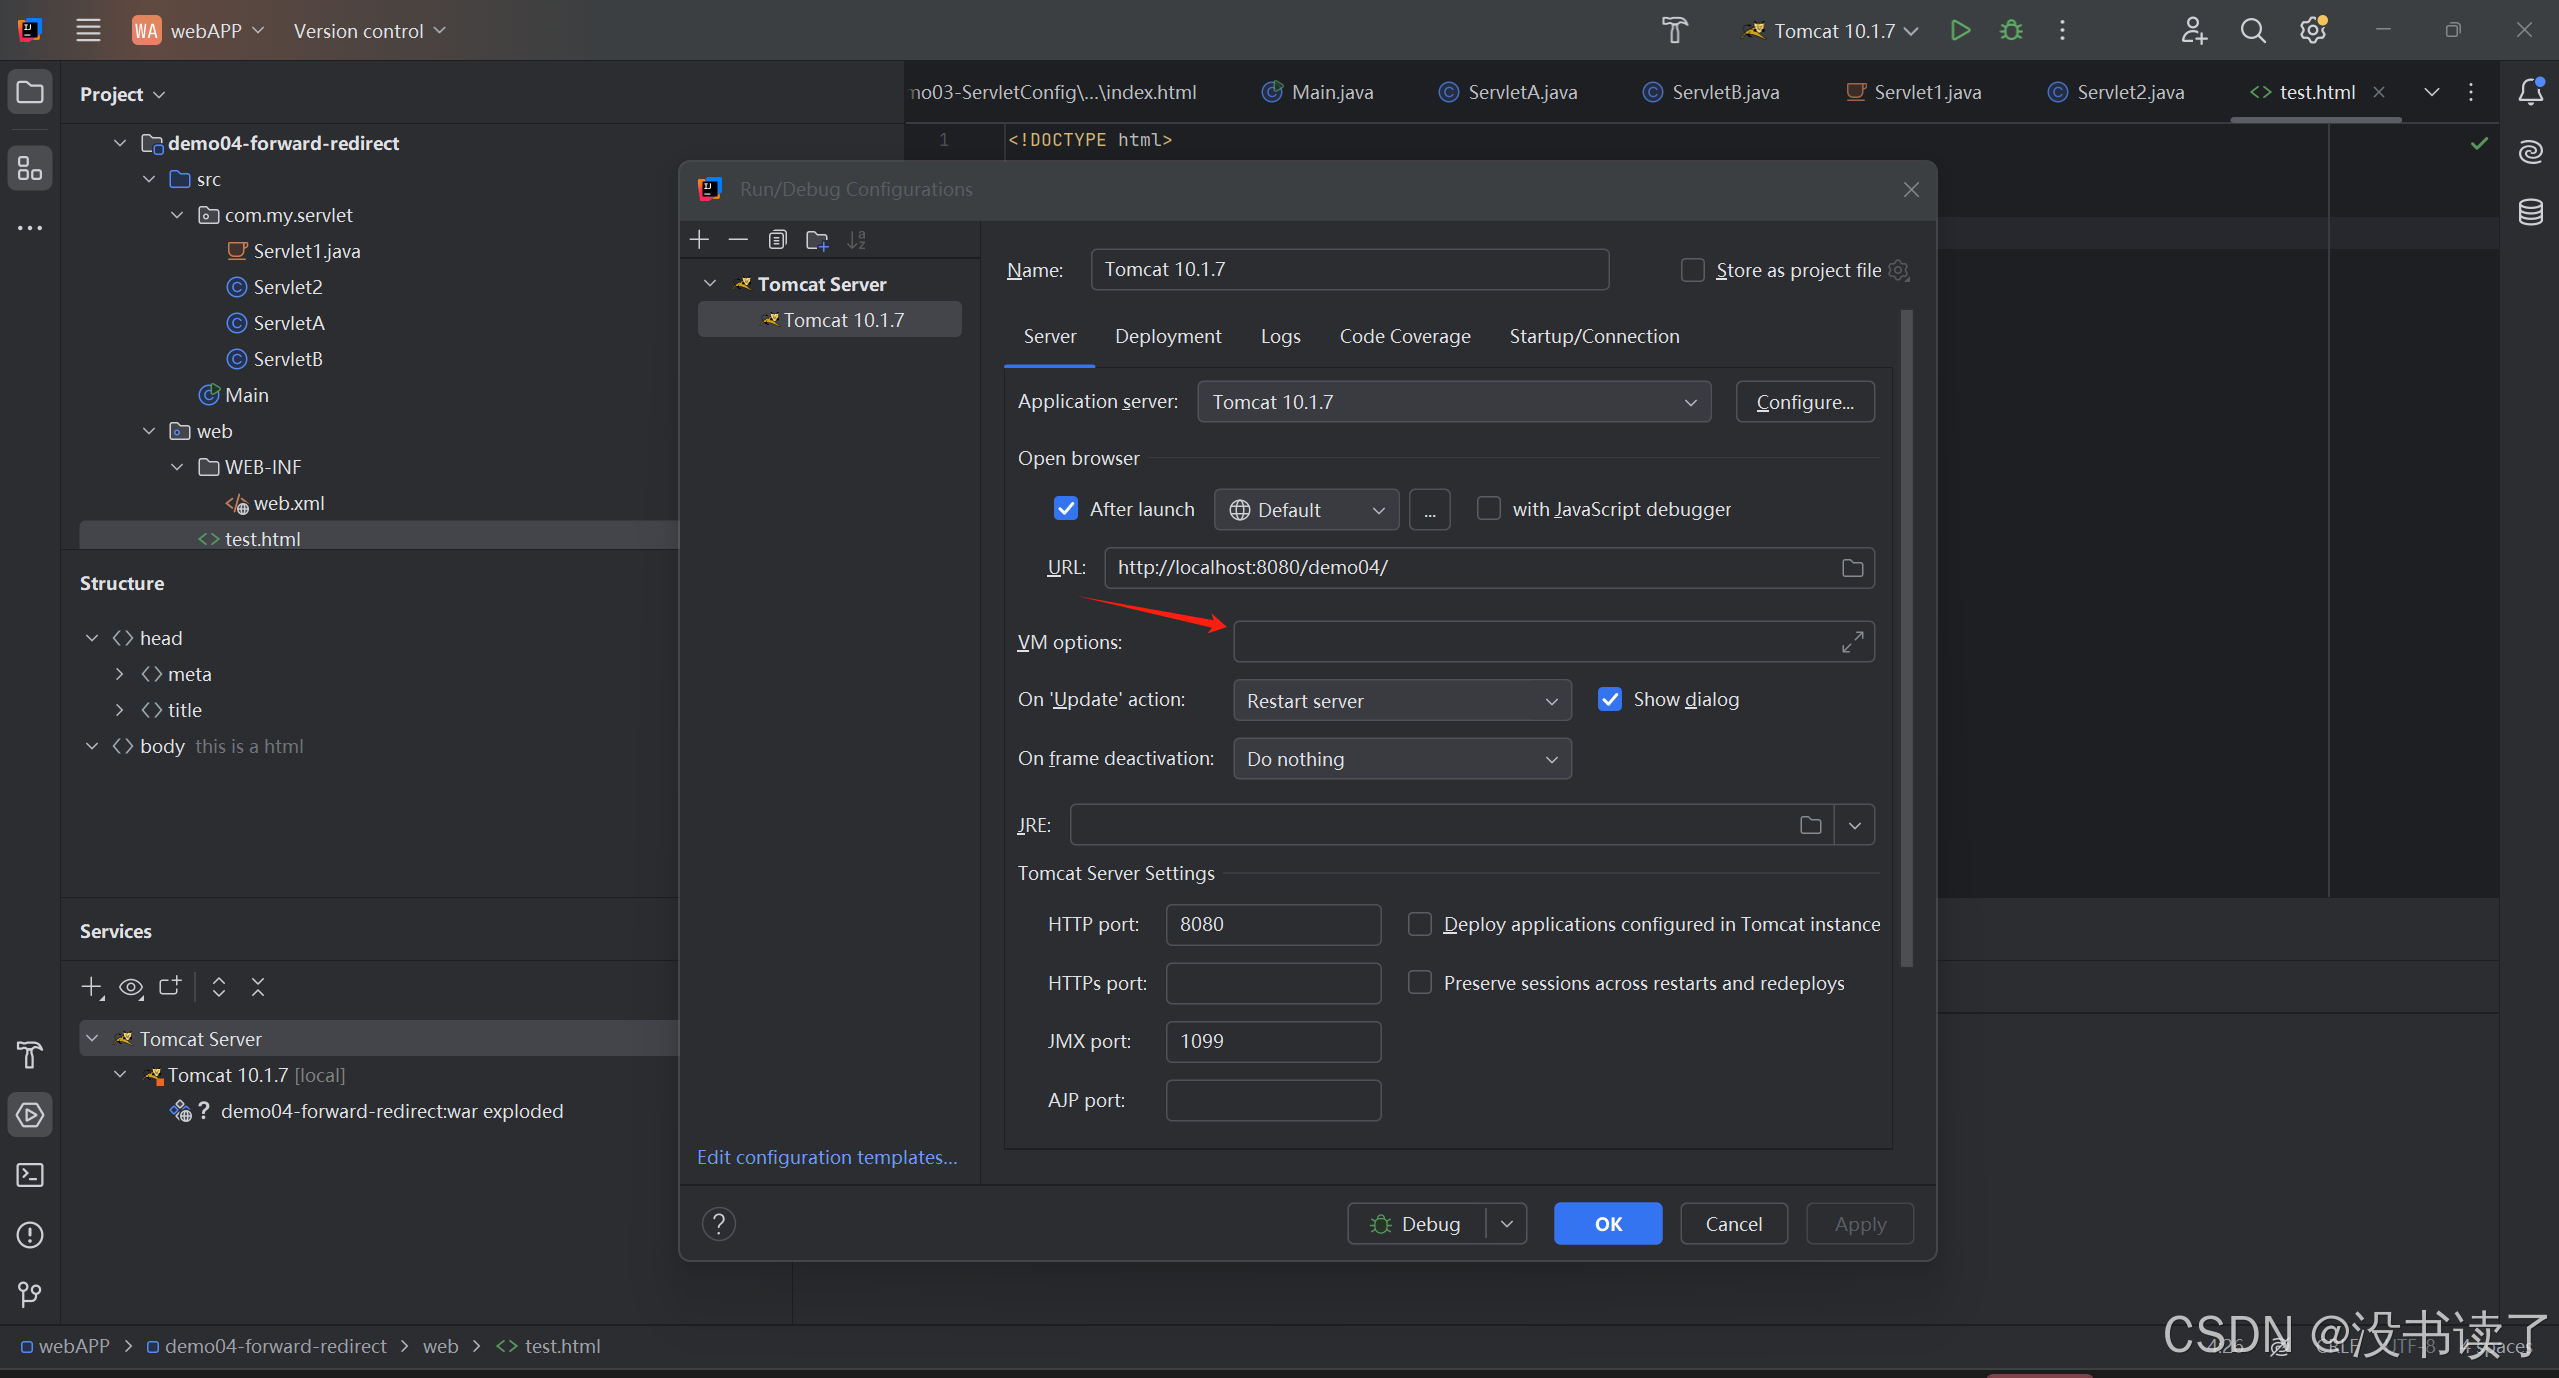Switch to Startup/Connection tab

tap(1594, 336)
